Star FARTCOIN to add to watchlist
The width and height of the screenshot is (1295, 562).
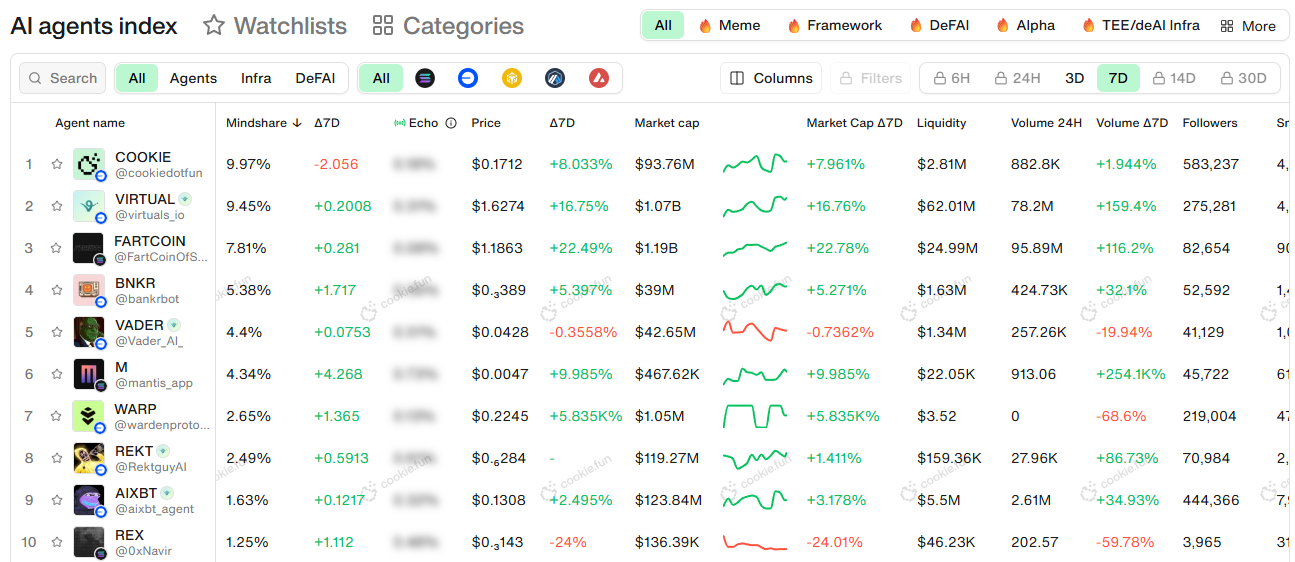click(x=57, y=248)
